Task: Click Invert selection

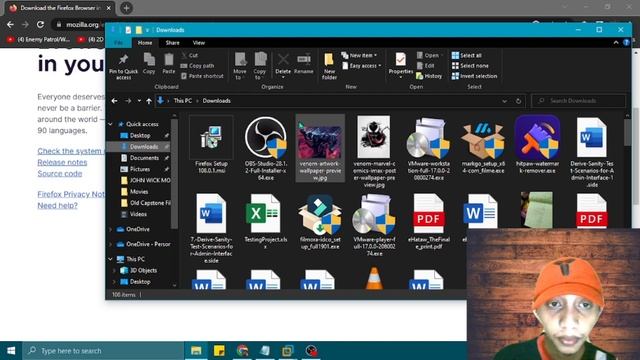Action: pos(474,76)
